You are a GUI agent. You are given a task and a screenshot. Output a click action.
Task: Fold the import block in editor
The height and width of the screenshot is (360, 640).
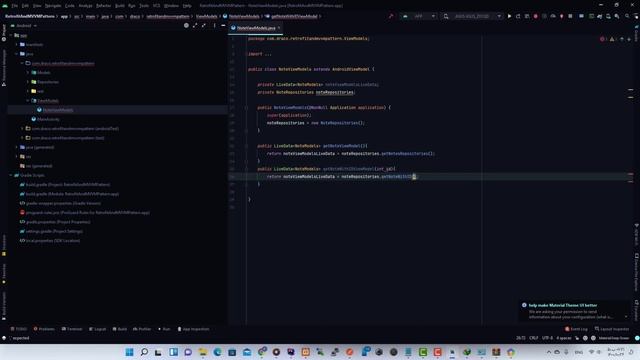[x=246, y=54]
